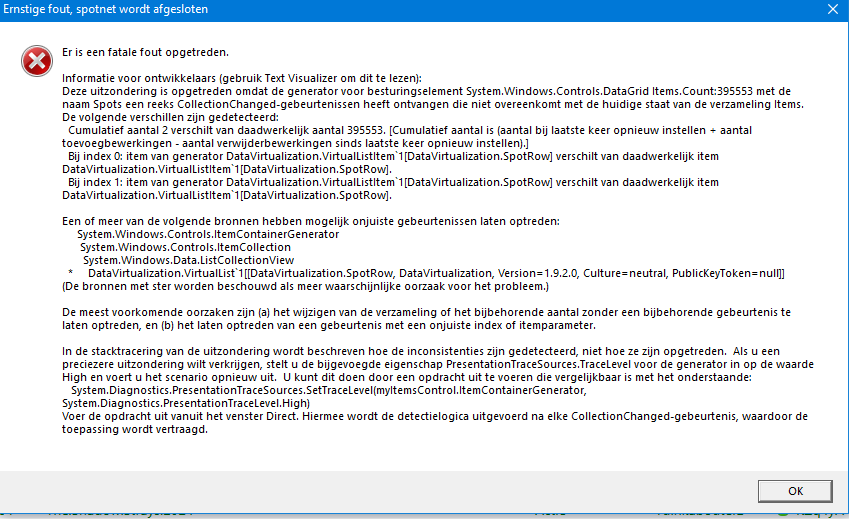849x519 pixels.
Task: Click the text 'Er is een fatale fout opgetreden.'
Action: coord(145,52)
